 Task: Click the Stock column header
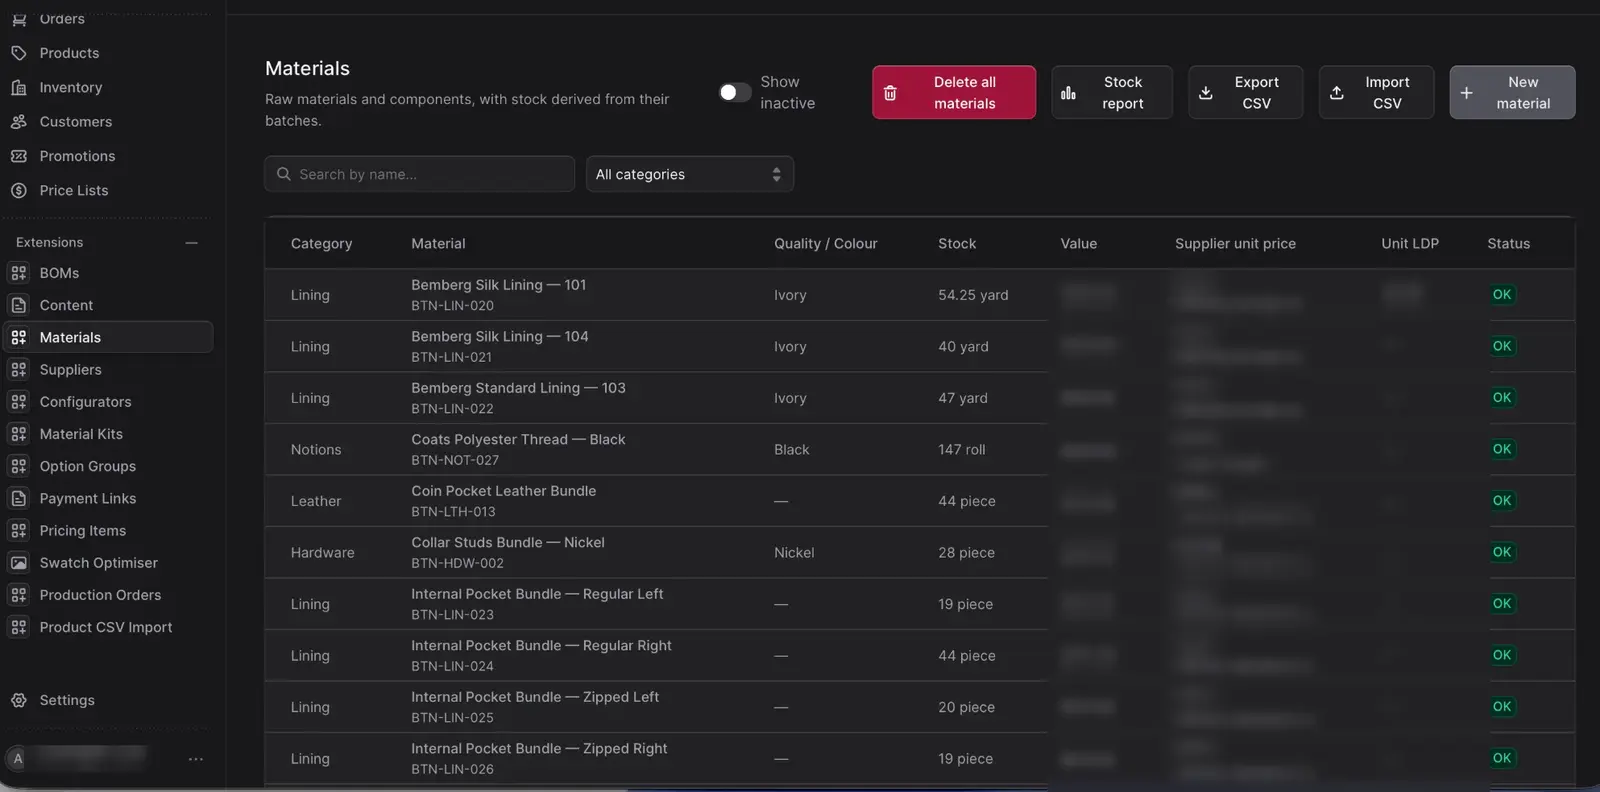pos(957,244)
